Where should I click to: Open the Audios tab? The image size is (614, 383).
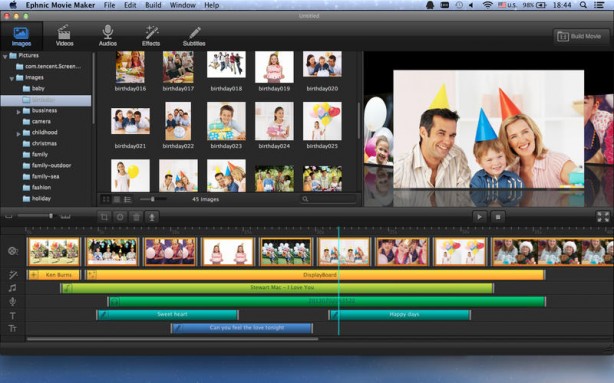(x=108, y=36)
